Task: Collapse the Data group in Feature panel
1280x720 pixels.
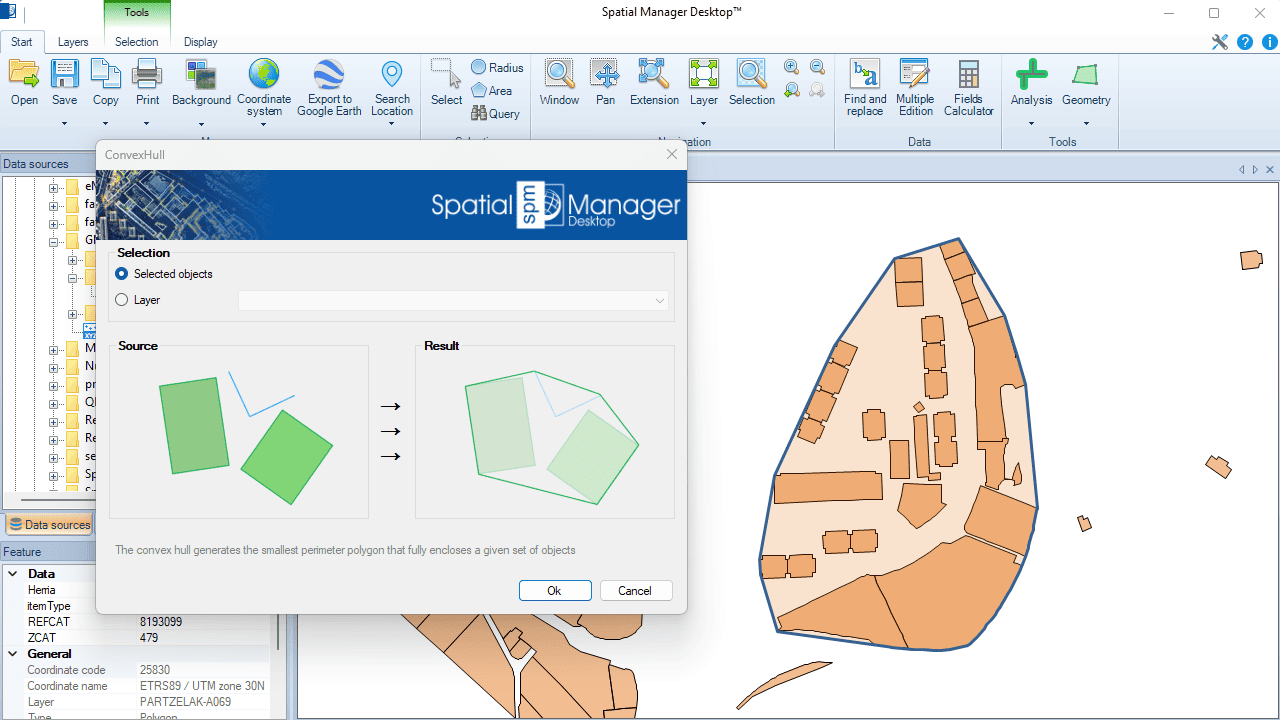Action: tap(13, 574)
